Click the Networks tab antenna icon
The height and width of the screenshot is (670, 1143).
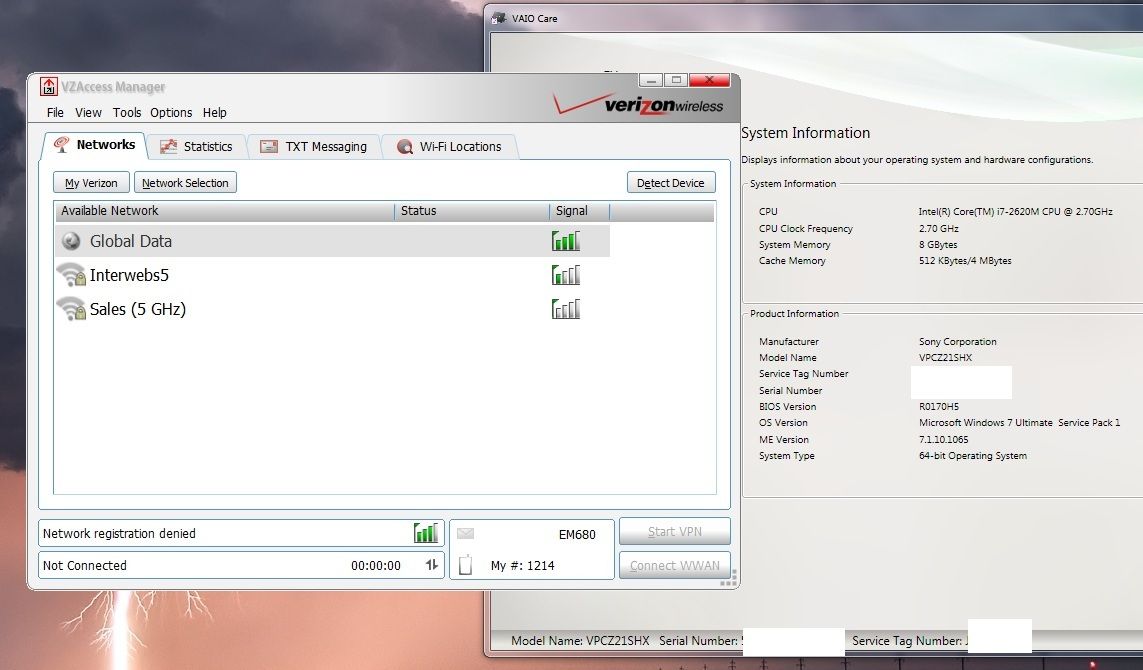pos(62,144)
